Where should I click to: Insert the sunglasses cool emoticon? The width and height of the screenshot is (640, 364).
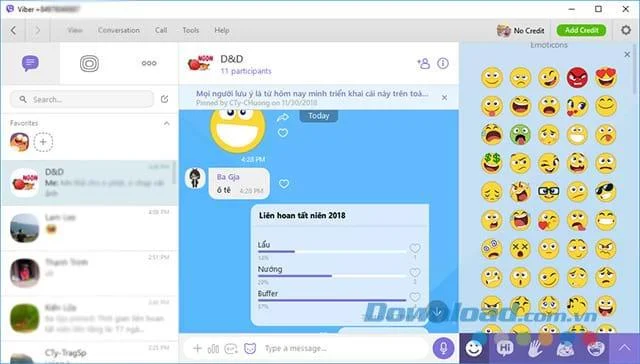click(606, 191)
